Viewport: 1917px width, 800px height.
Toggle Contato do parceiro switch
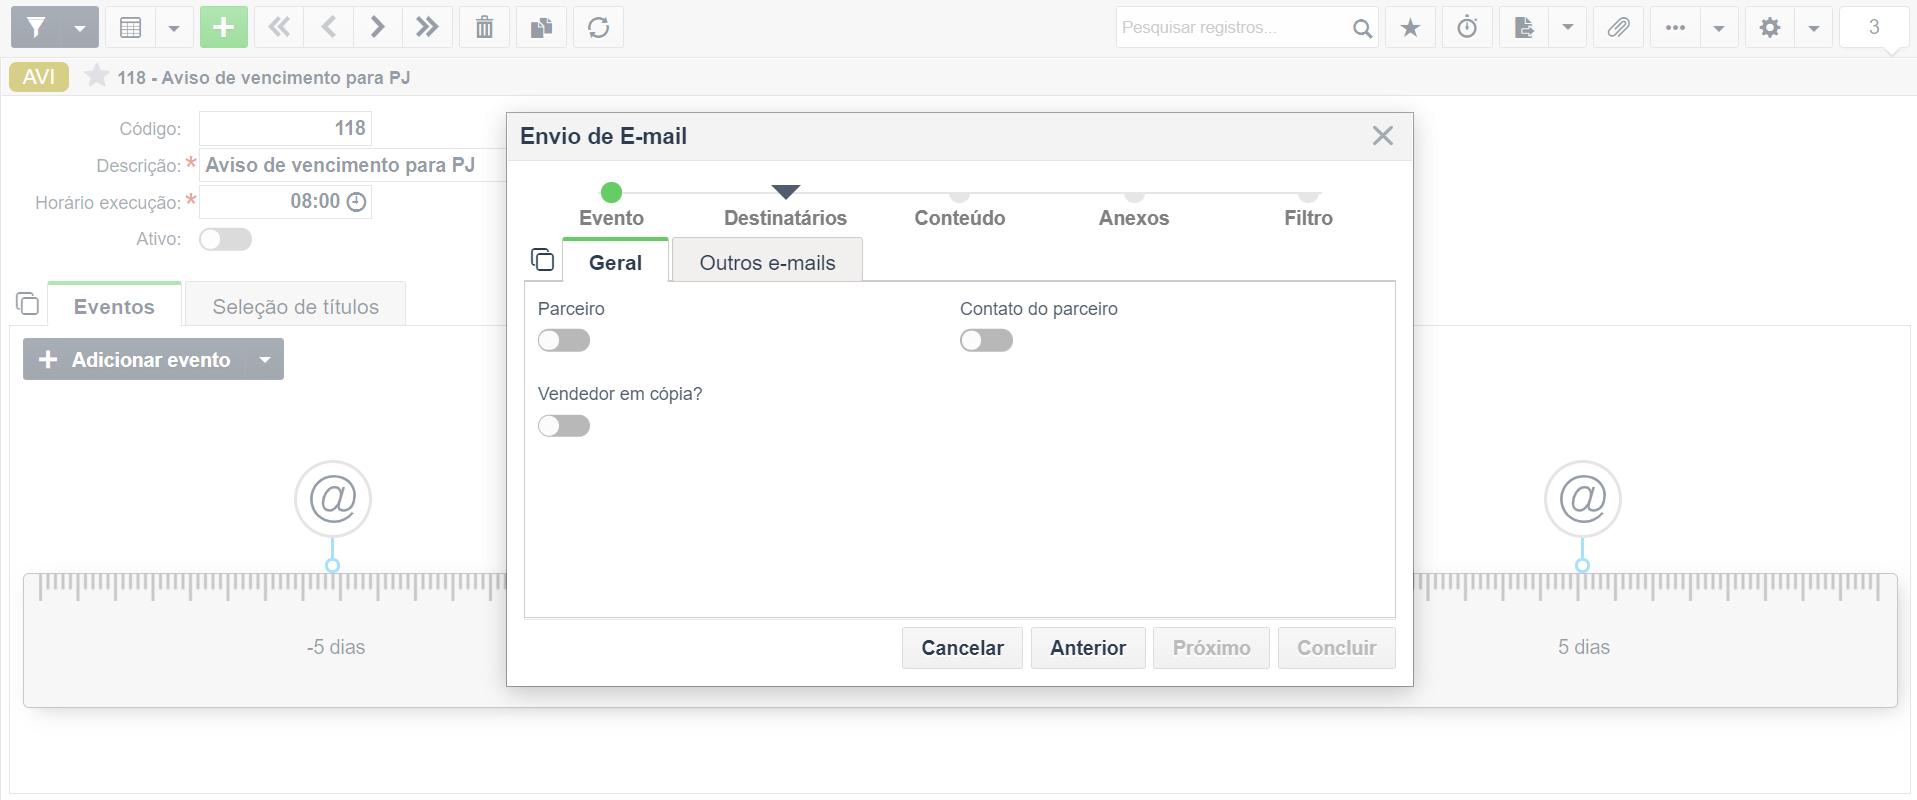coord(986,341)
